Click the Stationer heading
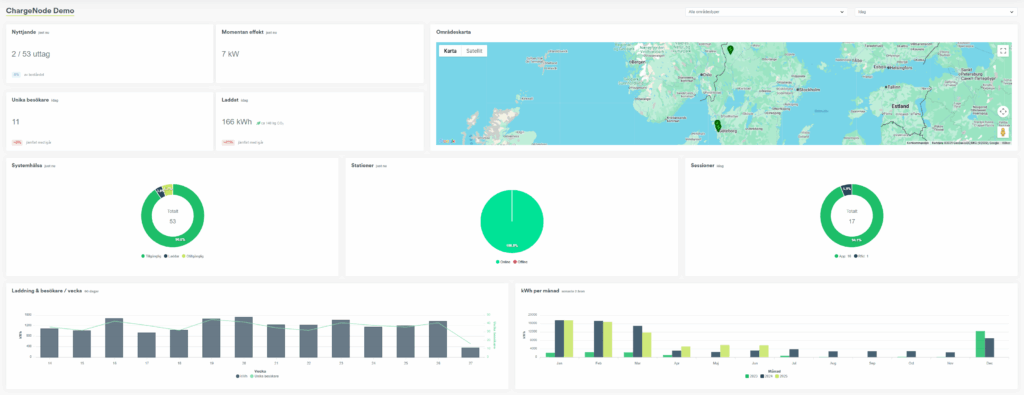 [362, 165]
